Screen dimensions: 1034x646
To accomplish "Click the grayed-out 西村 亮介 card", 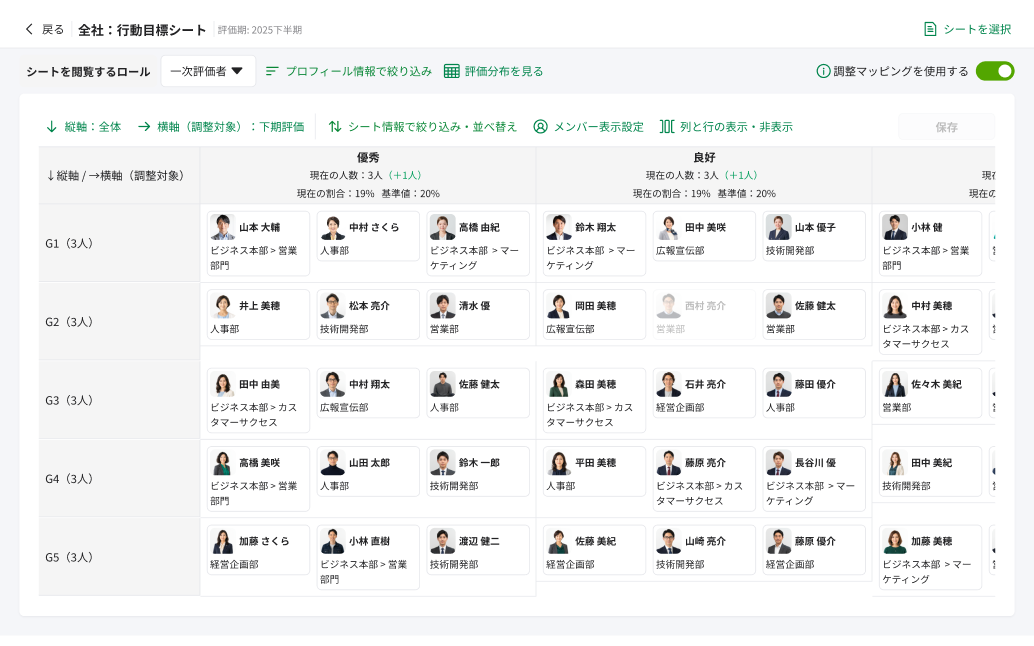I will tap(703, 314).
